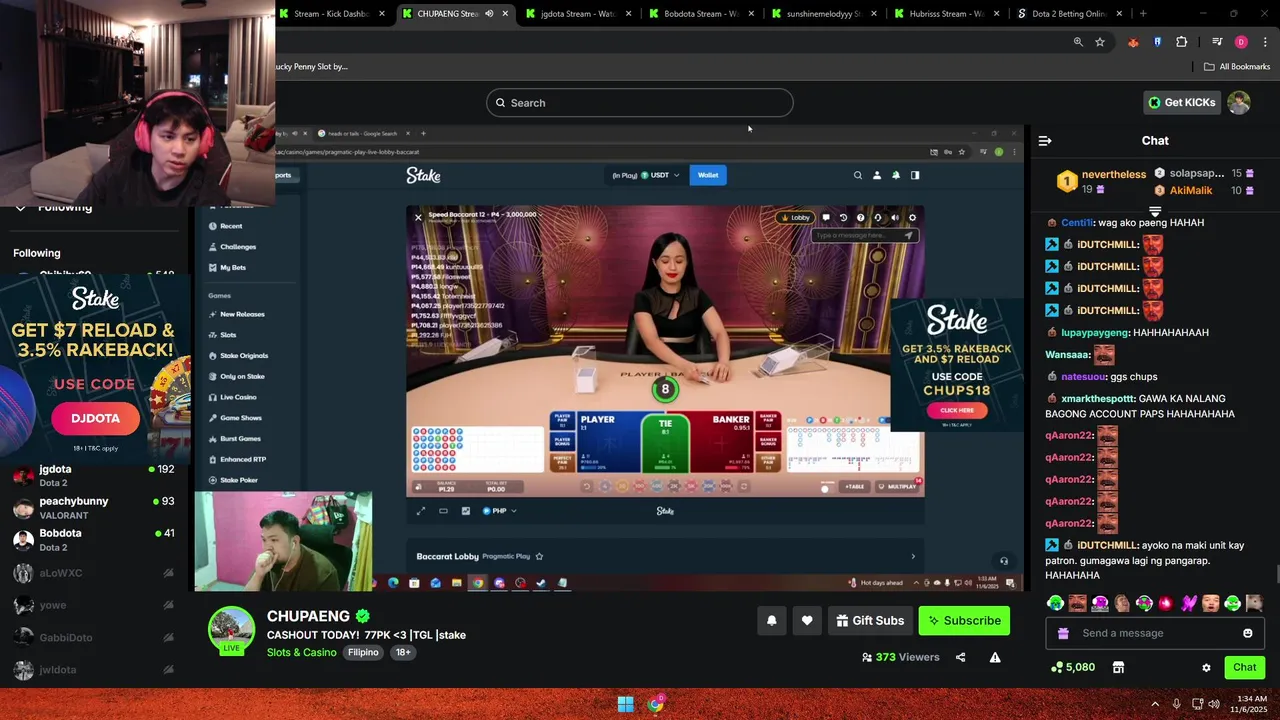Open the browser zoom magnifier icon
Viewport: 1280px width, 720px height.
(x=1078, y=42)
